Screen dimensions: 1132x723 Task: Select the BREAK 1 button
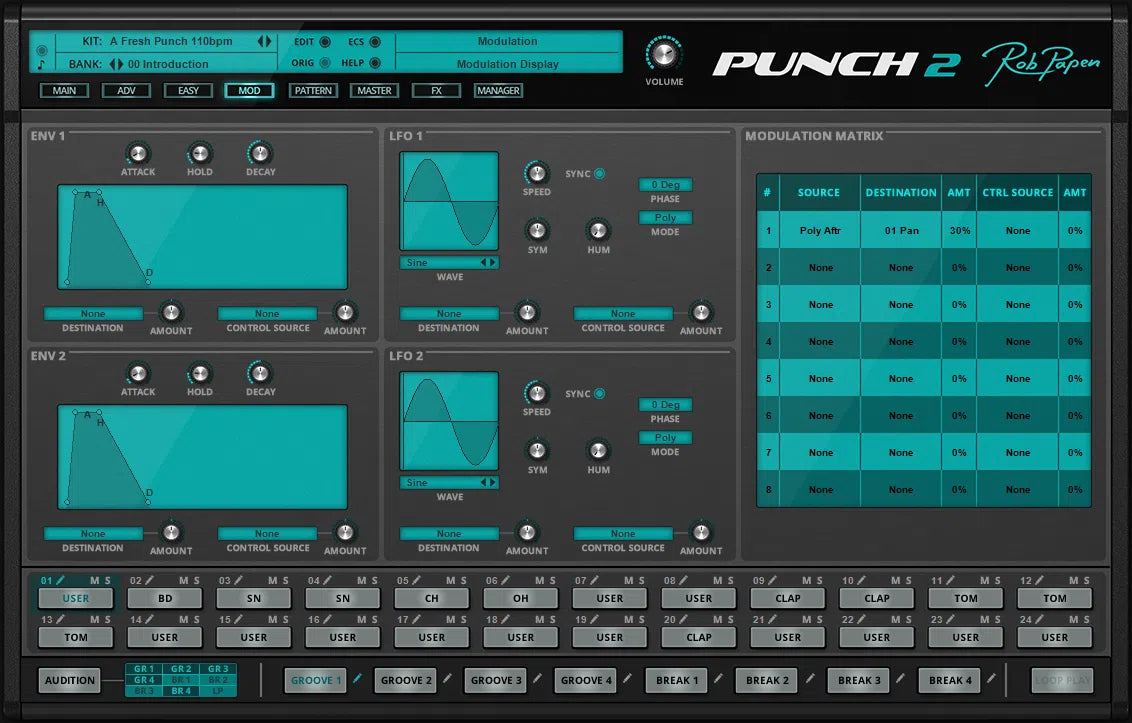(676, 680)
